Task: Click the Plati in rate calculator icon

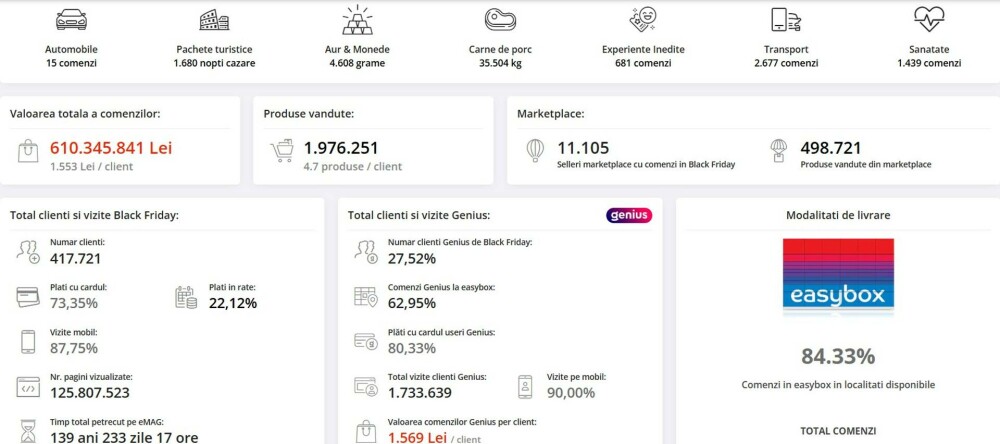Action: coord(185,296)
